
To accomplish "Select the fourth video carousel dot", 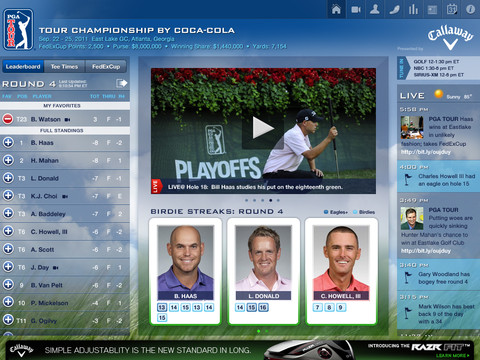I will 270,200.
